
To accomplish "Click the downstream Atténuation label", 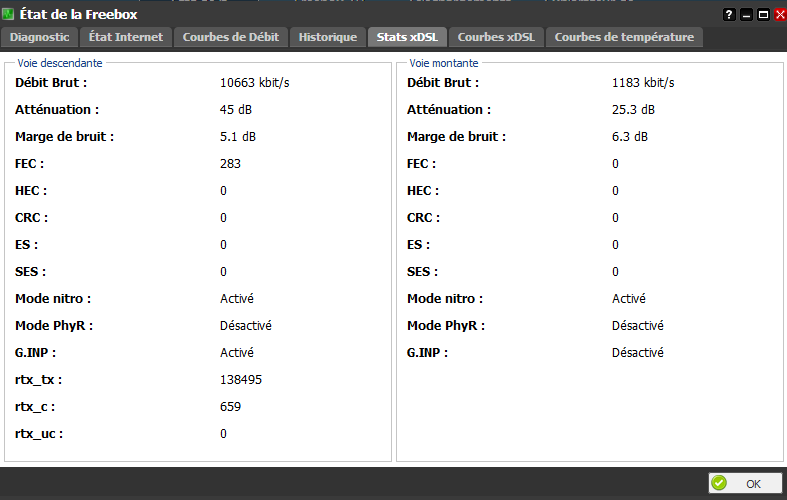I will pyautogui.click(x=57, y=110).
